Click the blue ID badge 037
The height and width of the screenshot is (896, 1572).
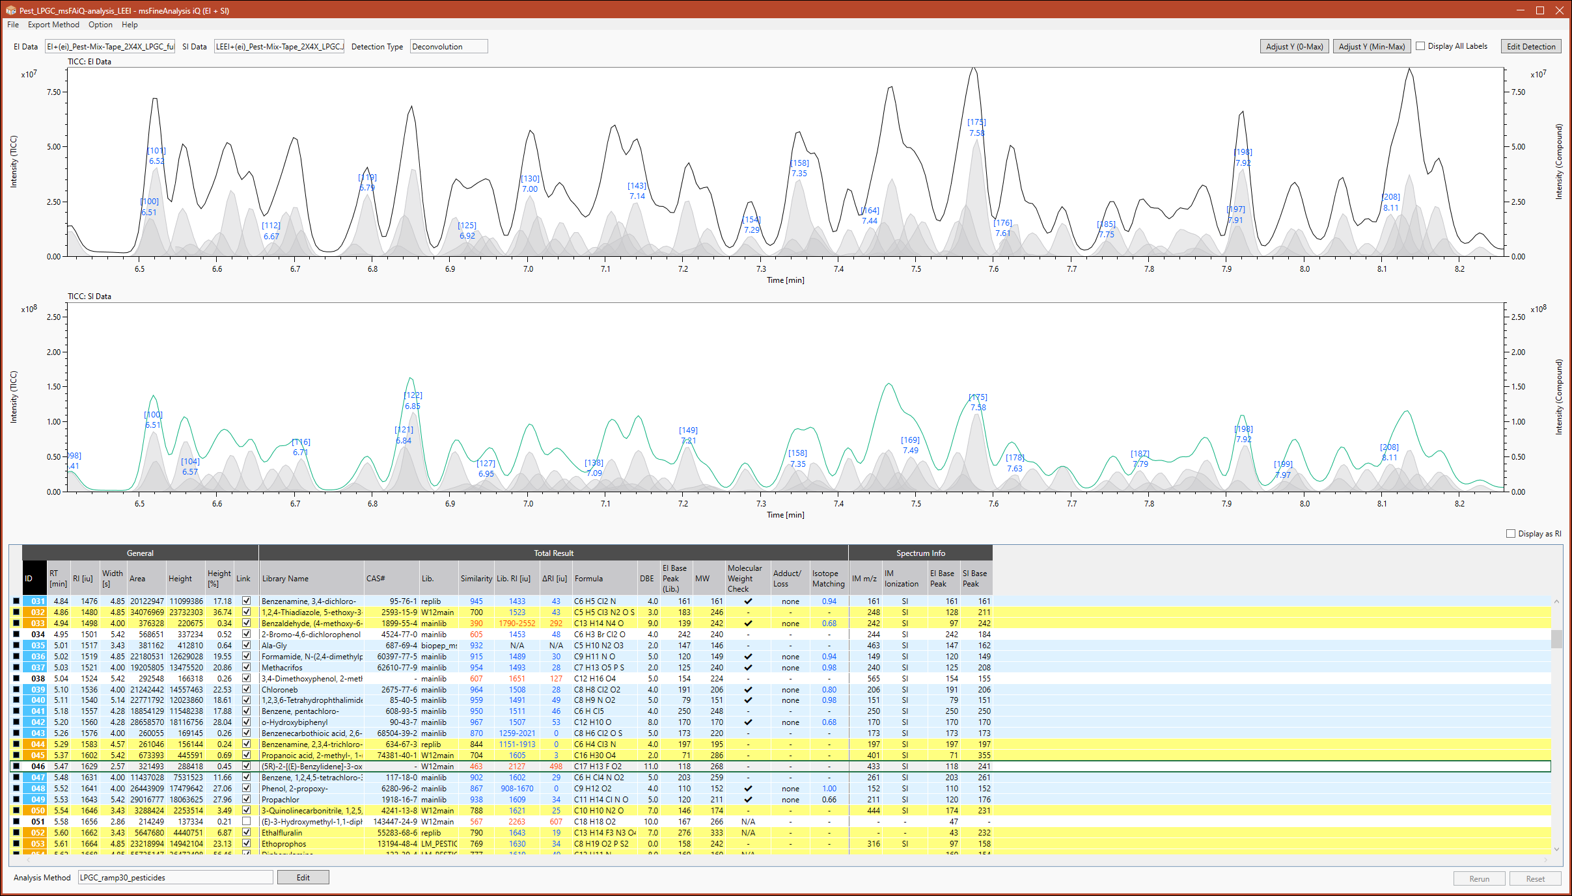[x=37, y=667]
